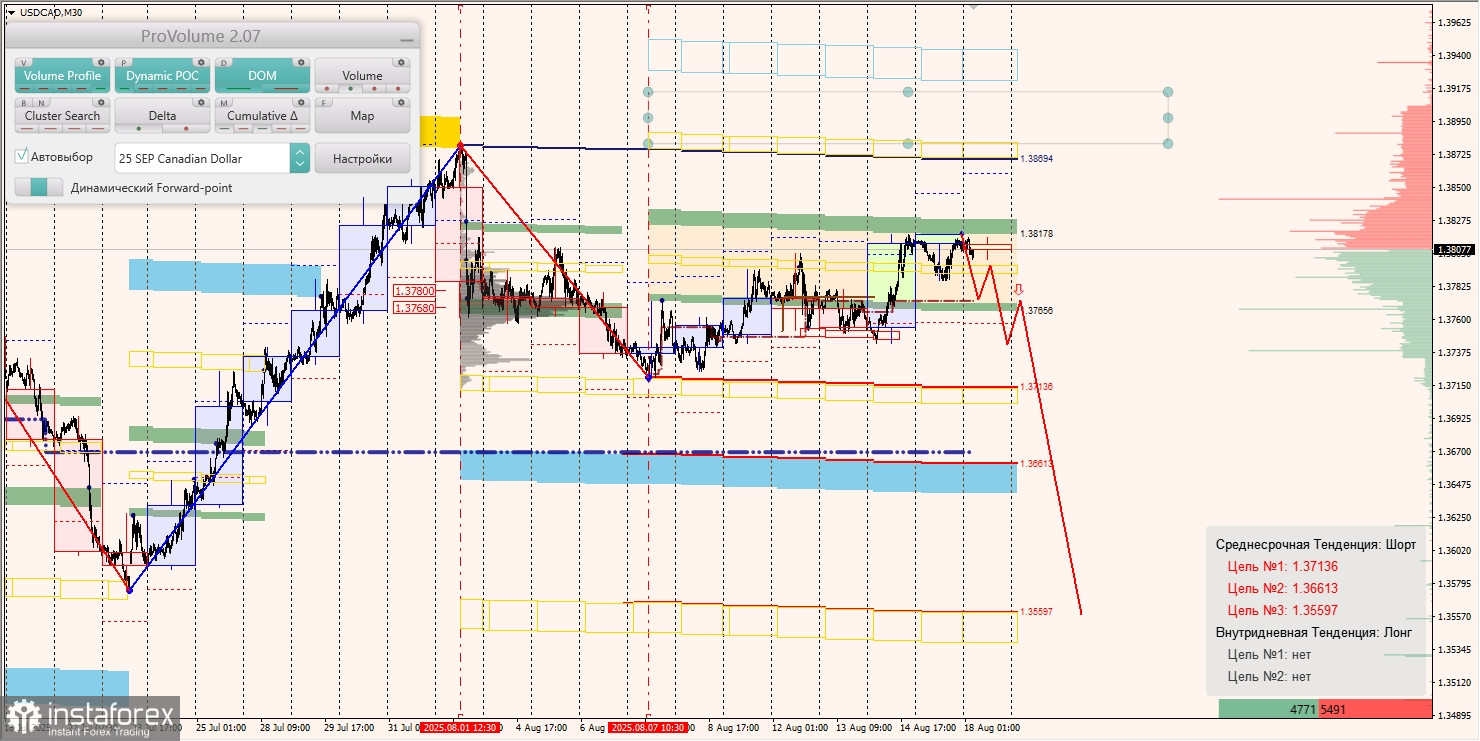The image size is (1480, 741).
Task: Open the Cluster Search gear settings
Action: [101, 102]
